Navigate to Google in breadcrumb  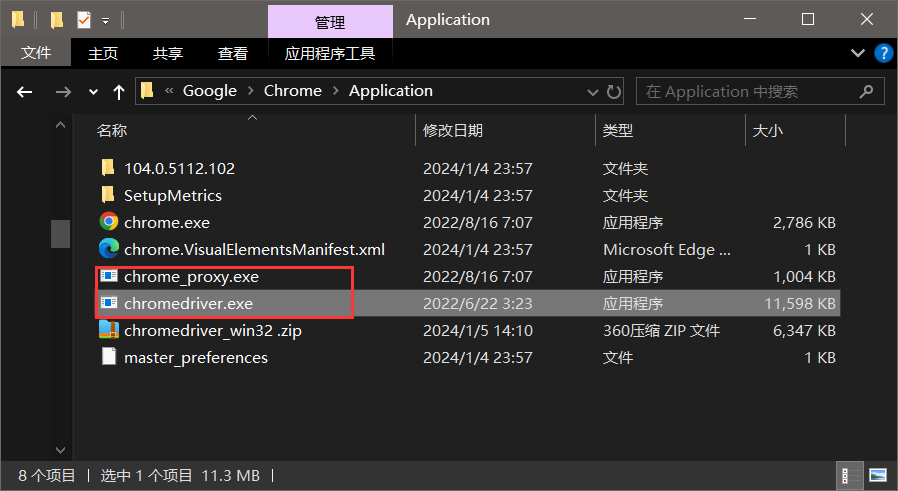point(210,91)
